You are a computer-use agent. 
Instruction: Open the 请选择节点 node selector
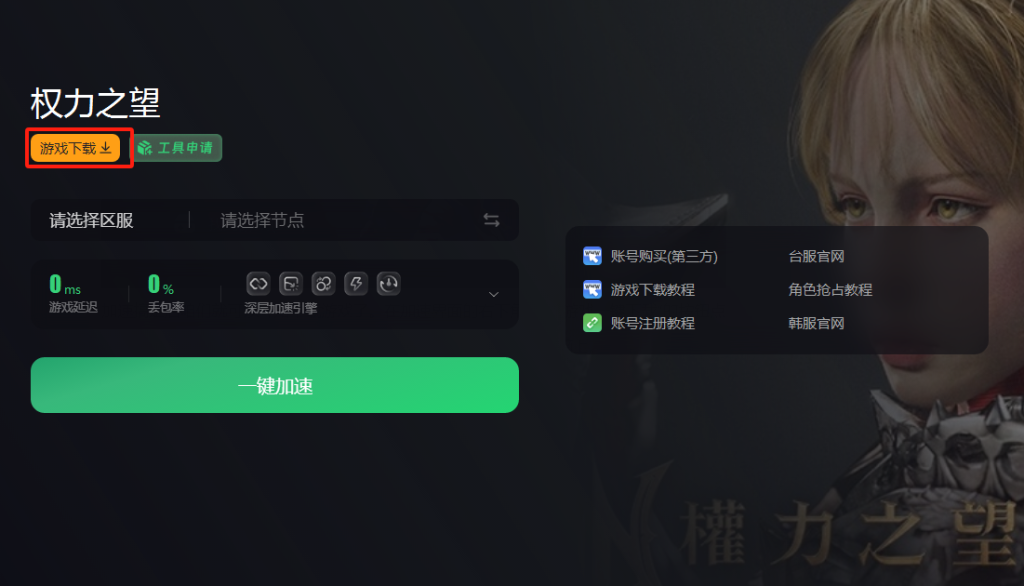point(263,220)
